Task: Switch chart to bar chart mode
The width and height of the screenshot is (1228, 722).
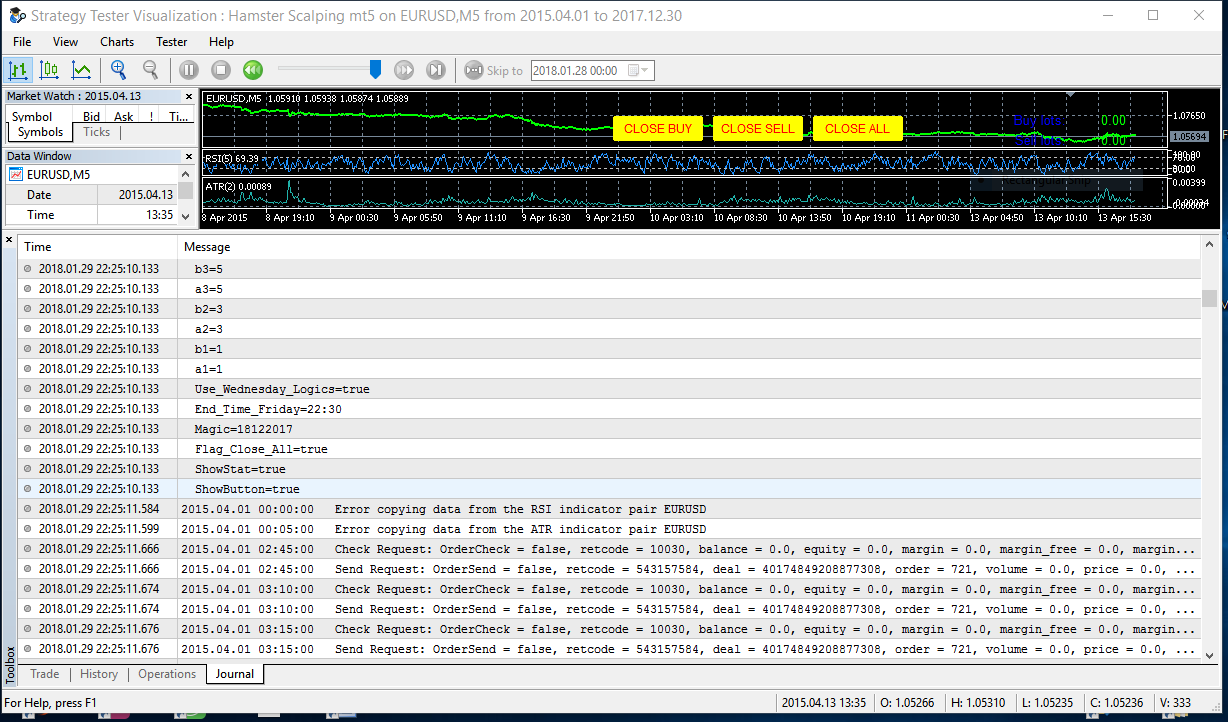Action: pos(18,70)
